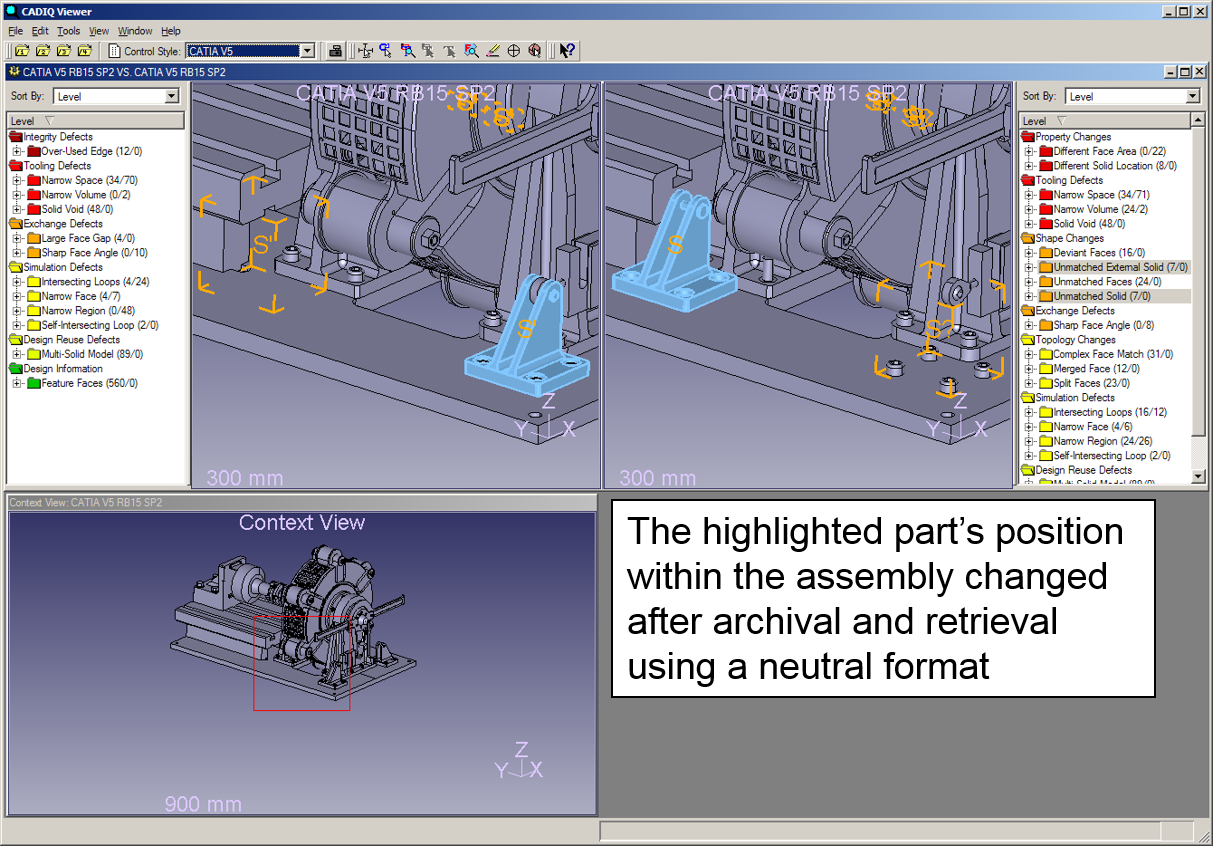Activate the context help arrow icon
The width and height of the screenshot is (1213, 846).
pos(567,50)
